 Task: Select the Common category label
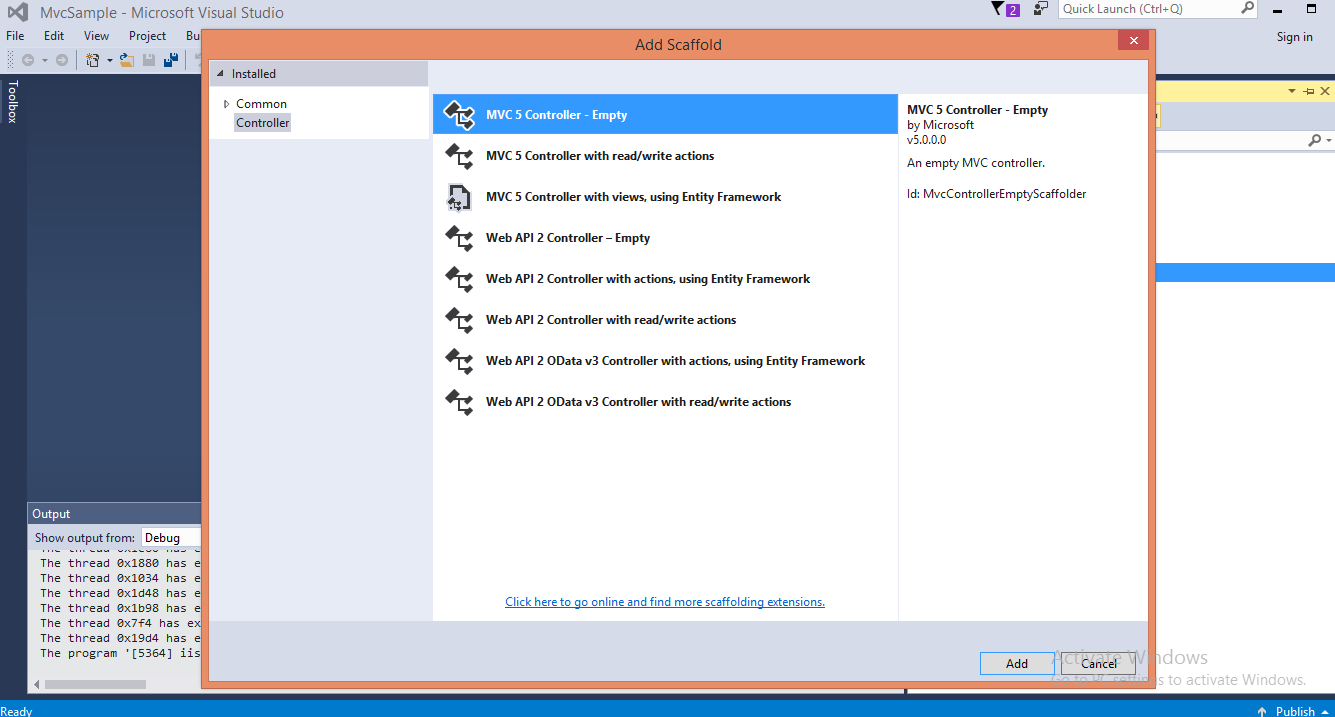tap(262, 104)
